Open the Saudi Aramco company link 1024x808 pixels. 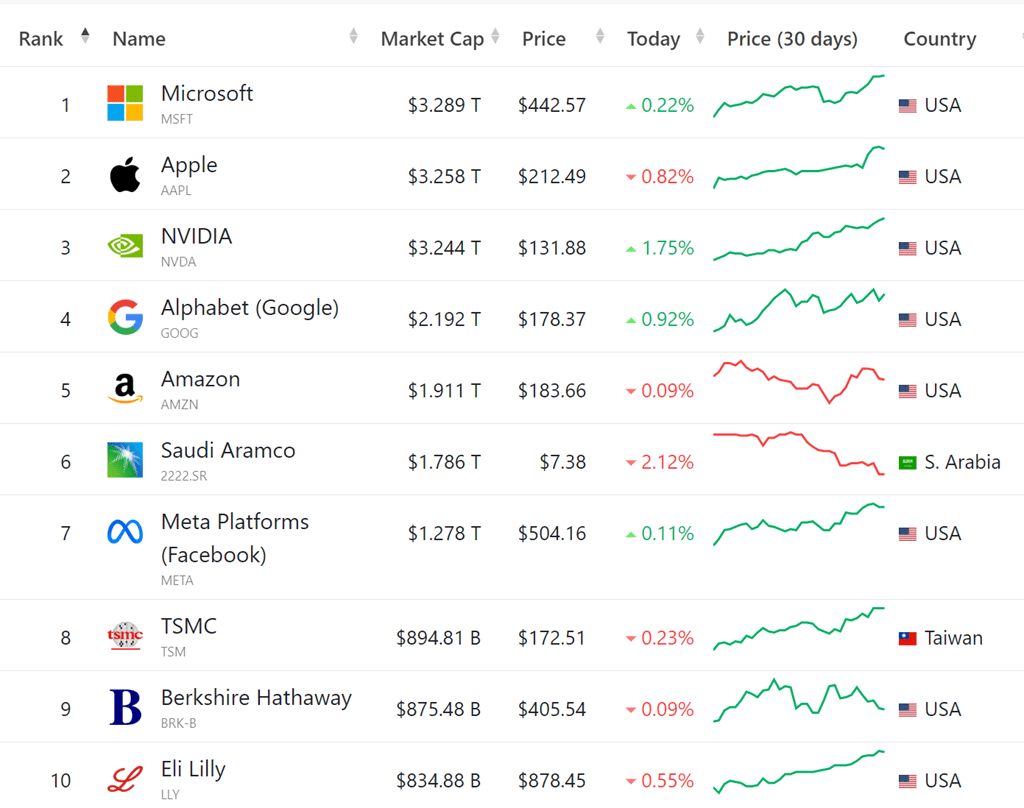pos(228,451)
